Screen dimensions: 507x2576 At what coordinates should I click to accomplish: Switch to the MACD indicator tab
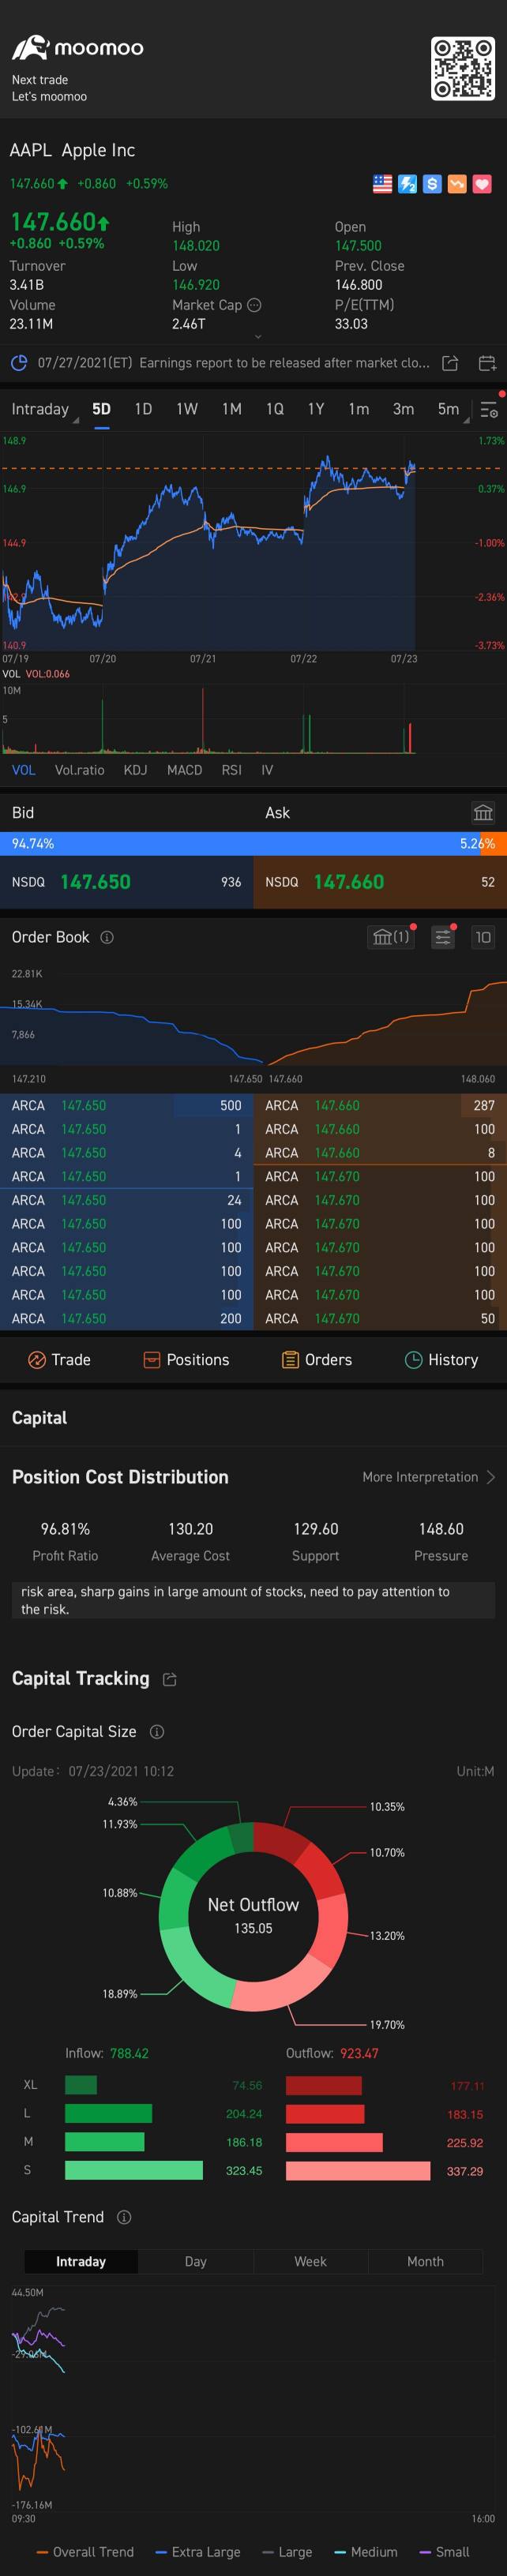point(184,770)
